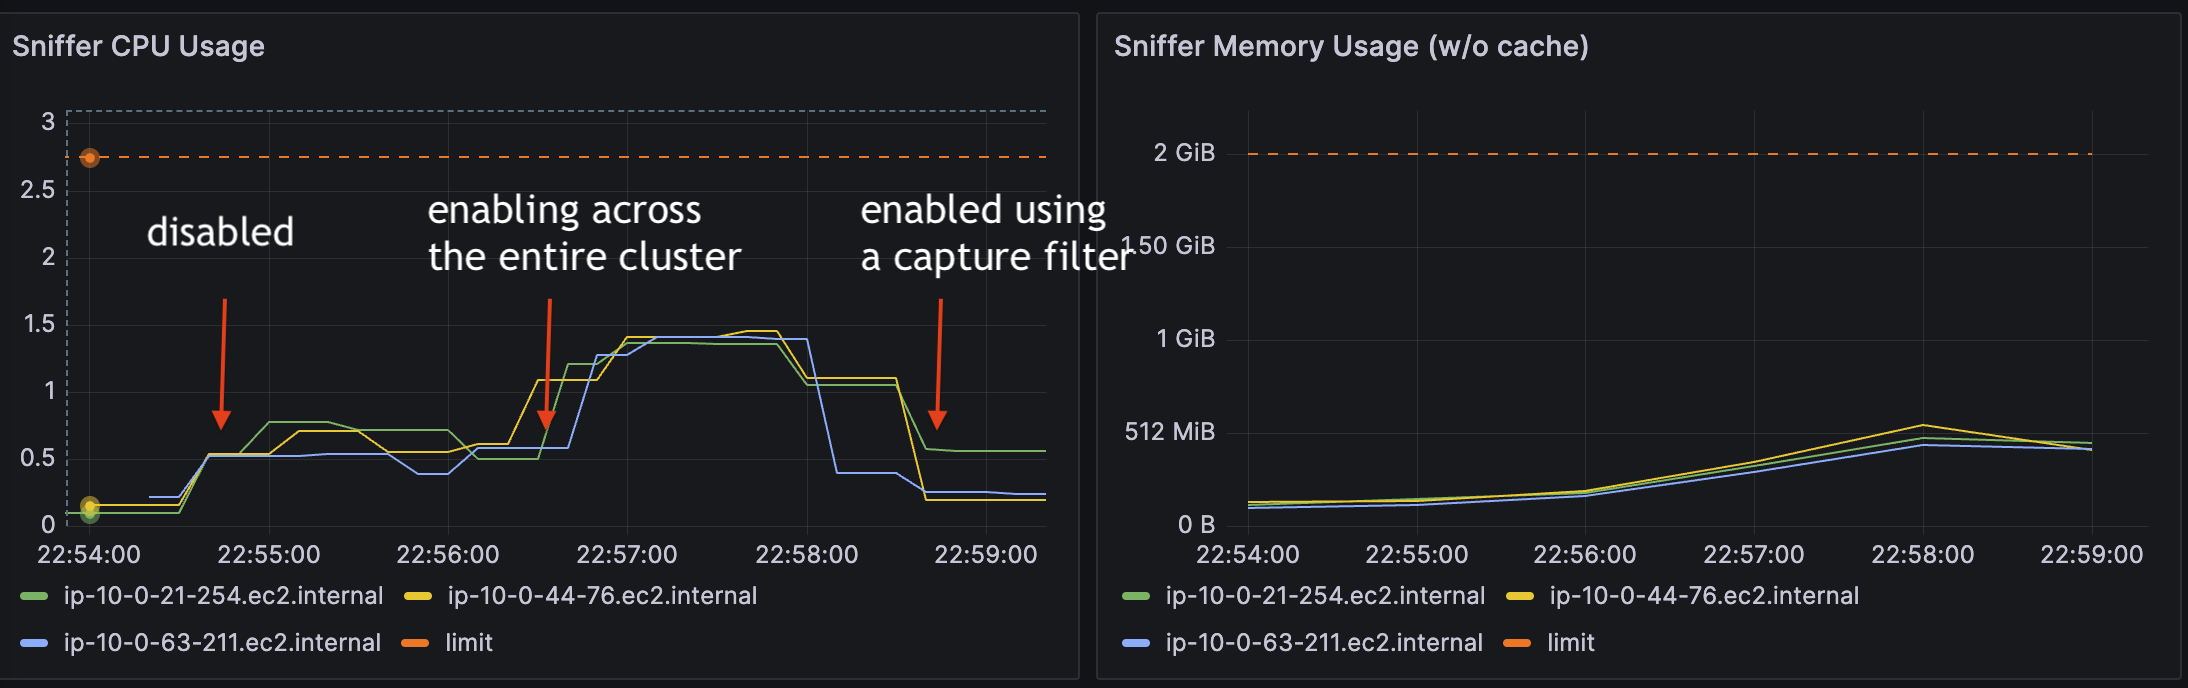Viewport: 2188px width, 688px height.
Task: Click the "disabled" annotation text on CPU chart
Action: pos(220,232)
